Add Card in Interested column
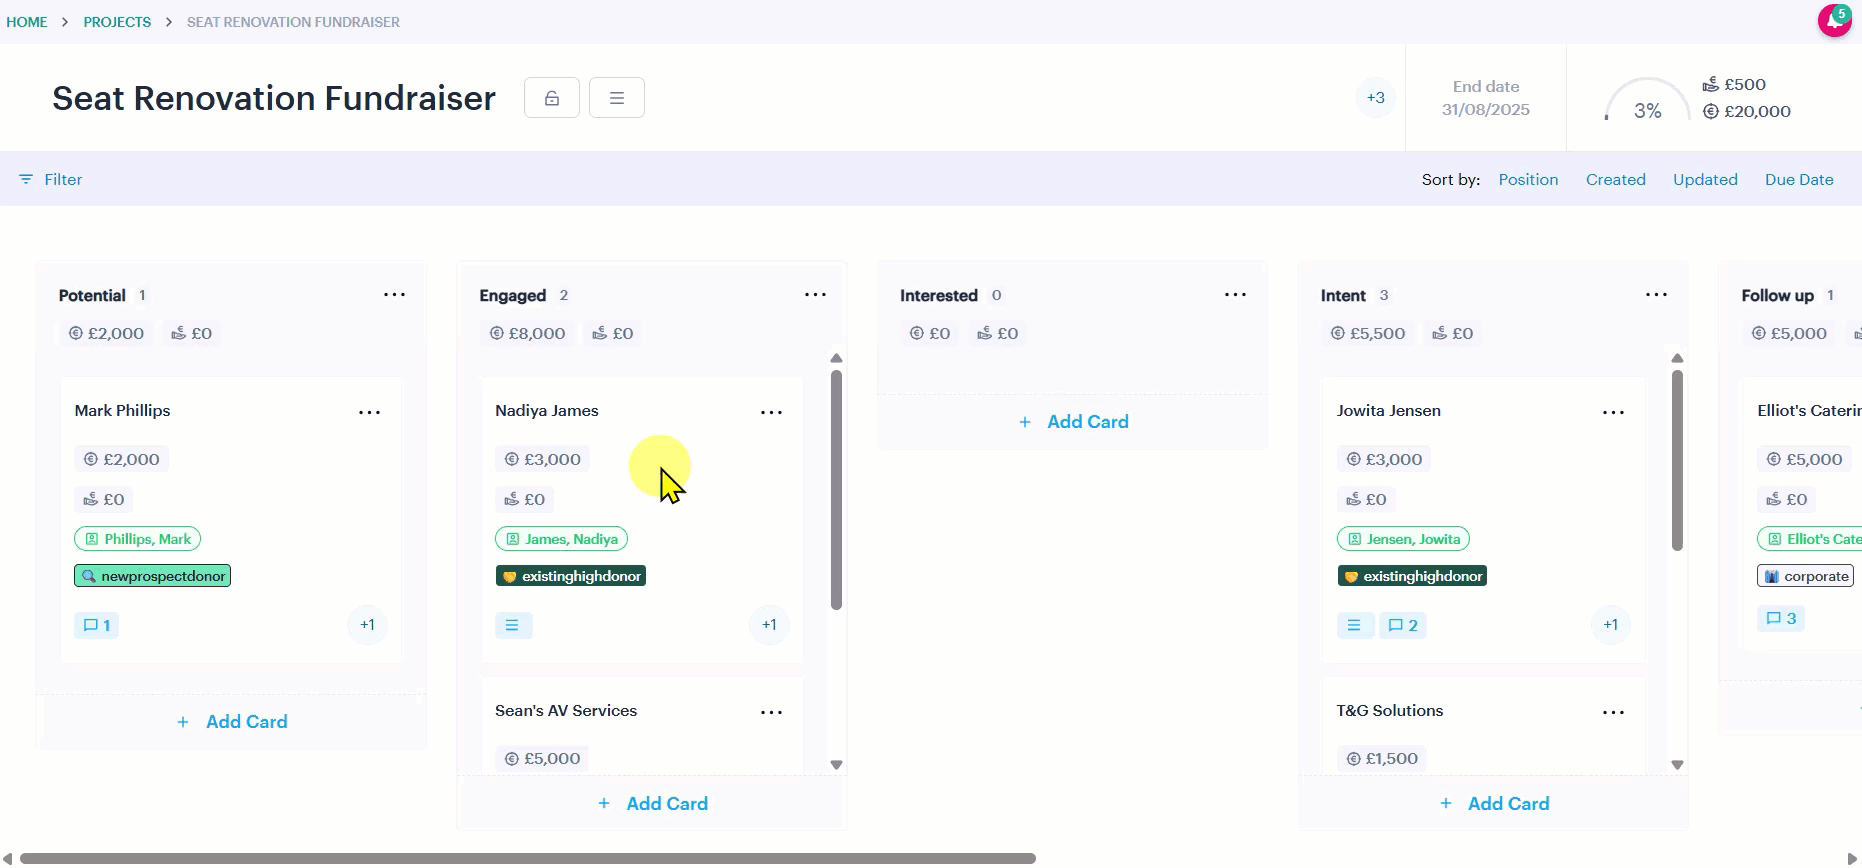 coord(1073,422)
